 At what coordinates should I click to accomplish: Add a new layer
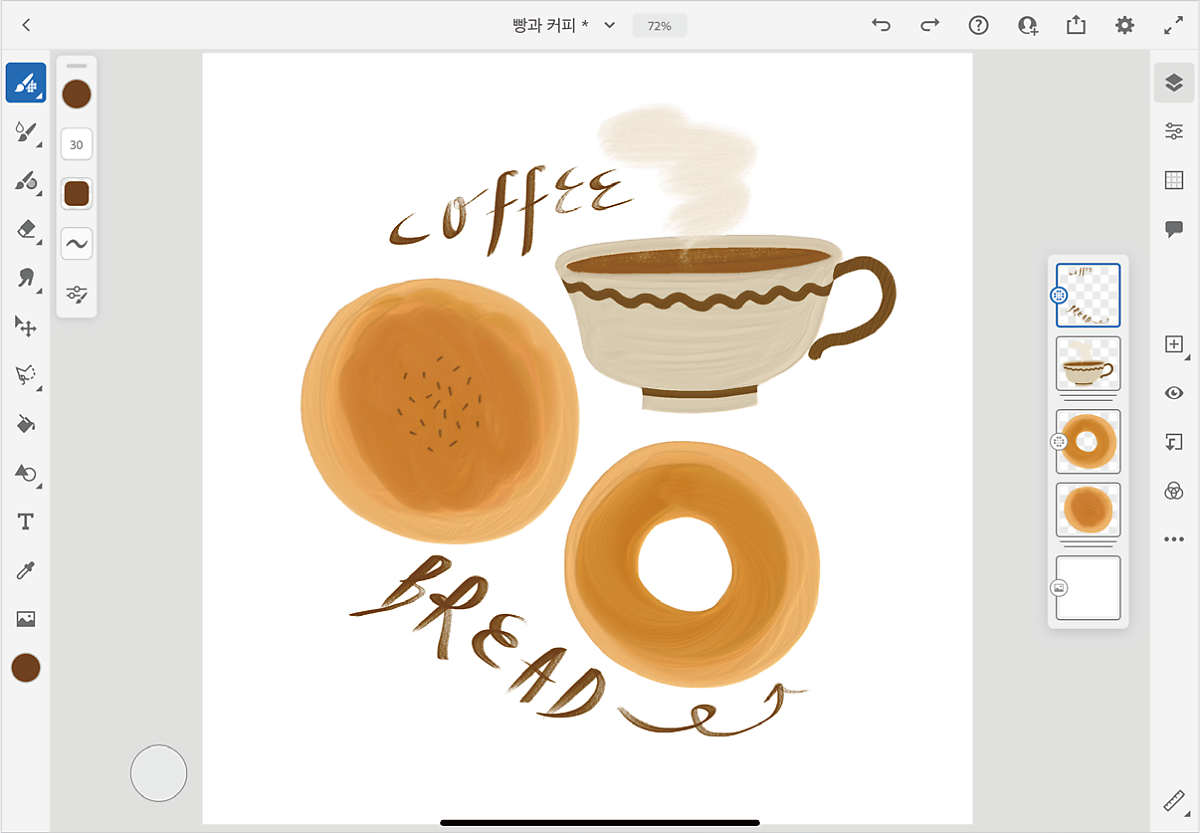1174,344
